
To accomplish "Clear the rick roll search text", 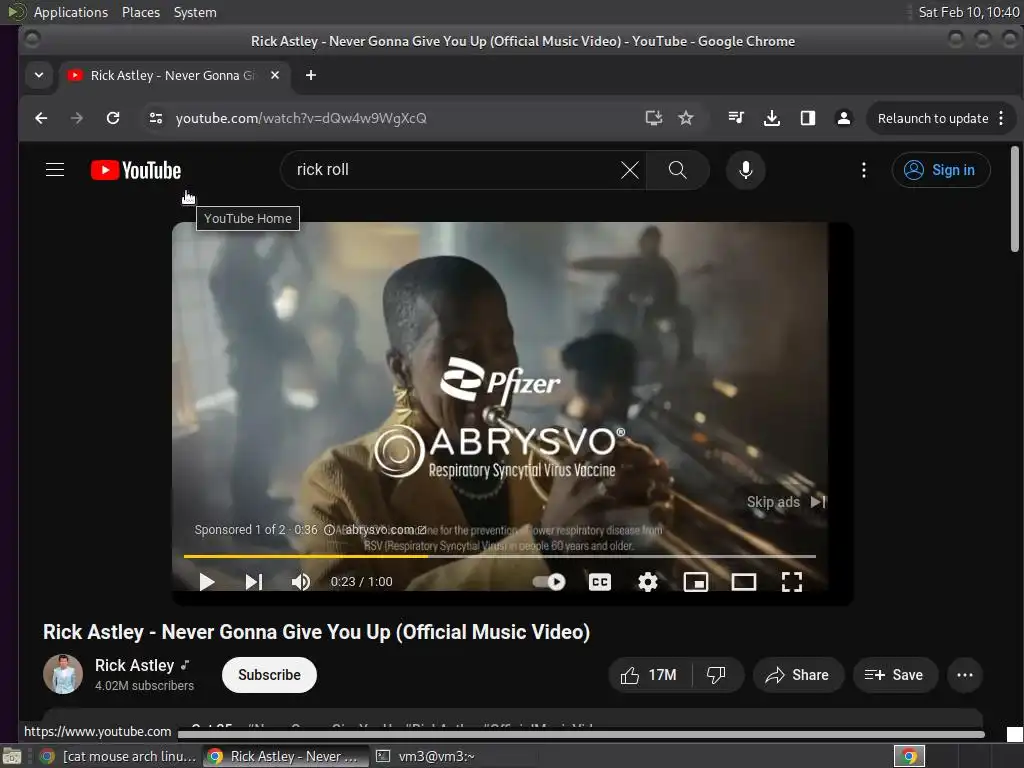I will point(630,170).
